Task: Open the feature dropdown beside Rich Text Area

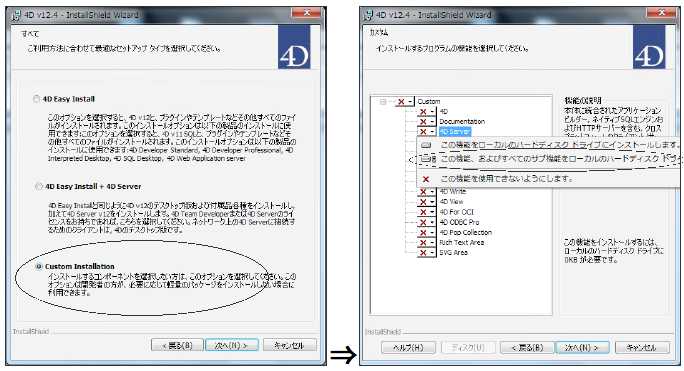Action: pyautogui.click(x=427, y=243)
